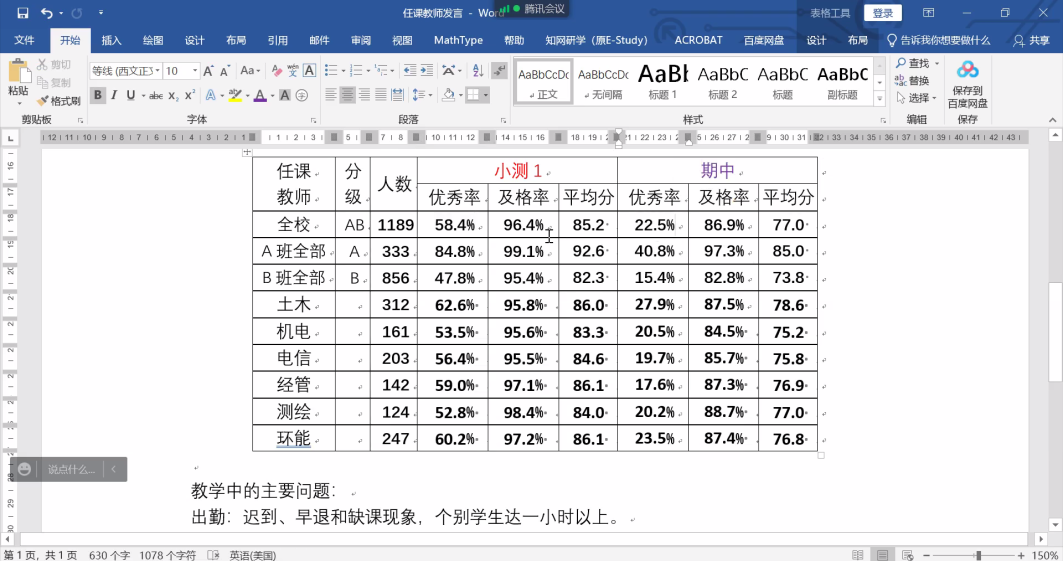Switch to the 审阅 (Review) tab

point(361,41)
